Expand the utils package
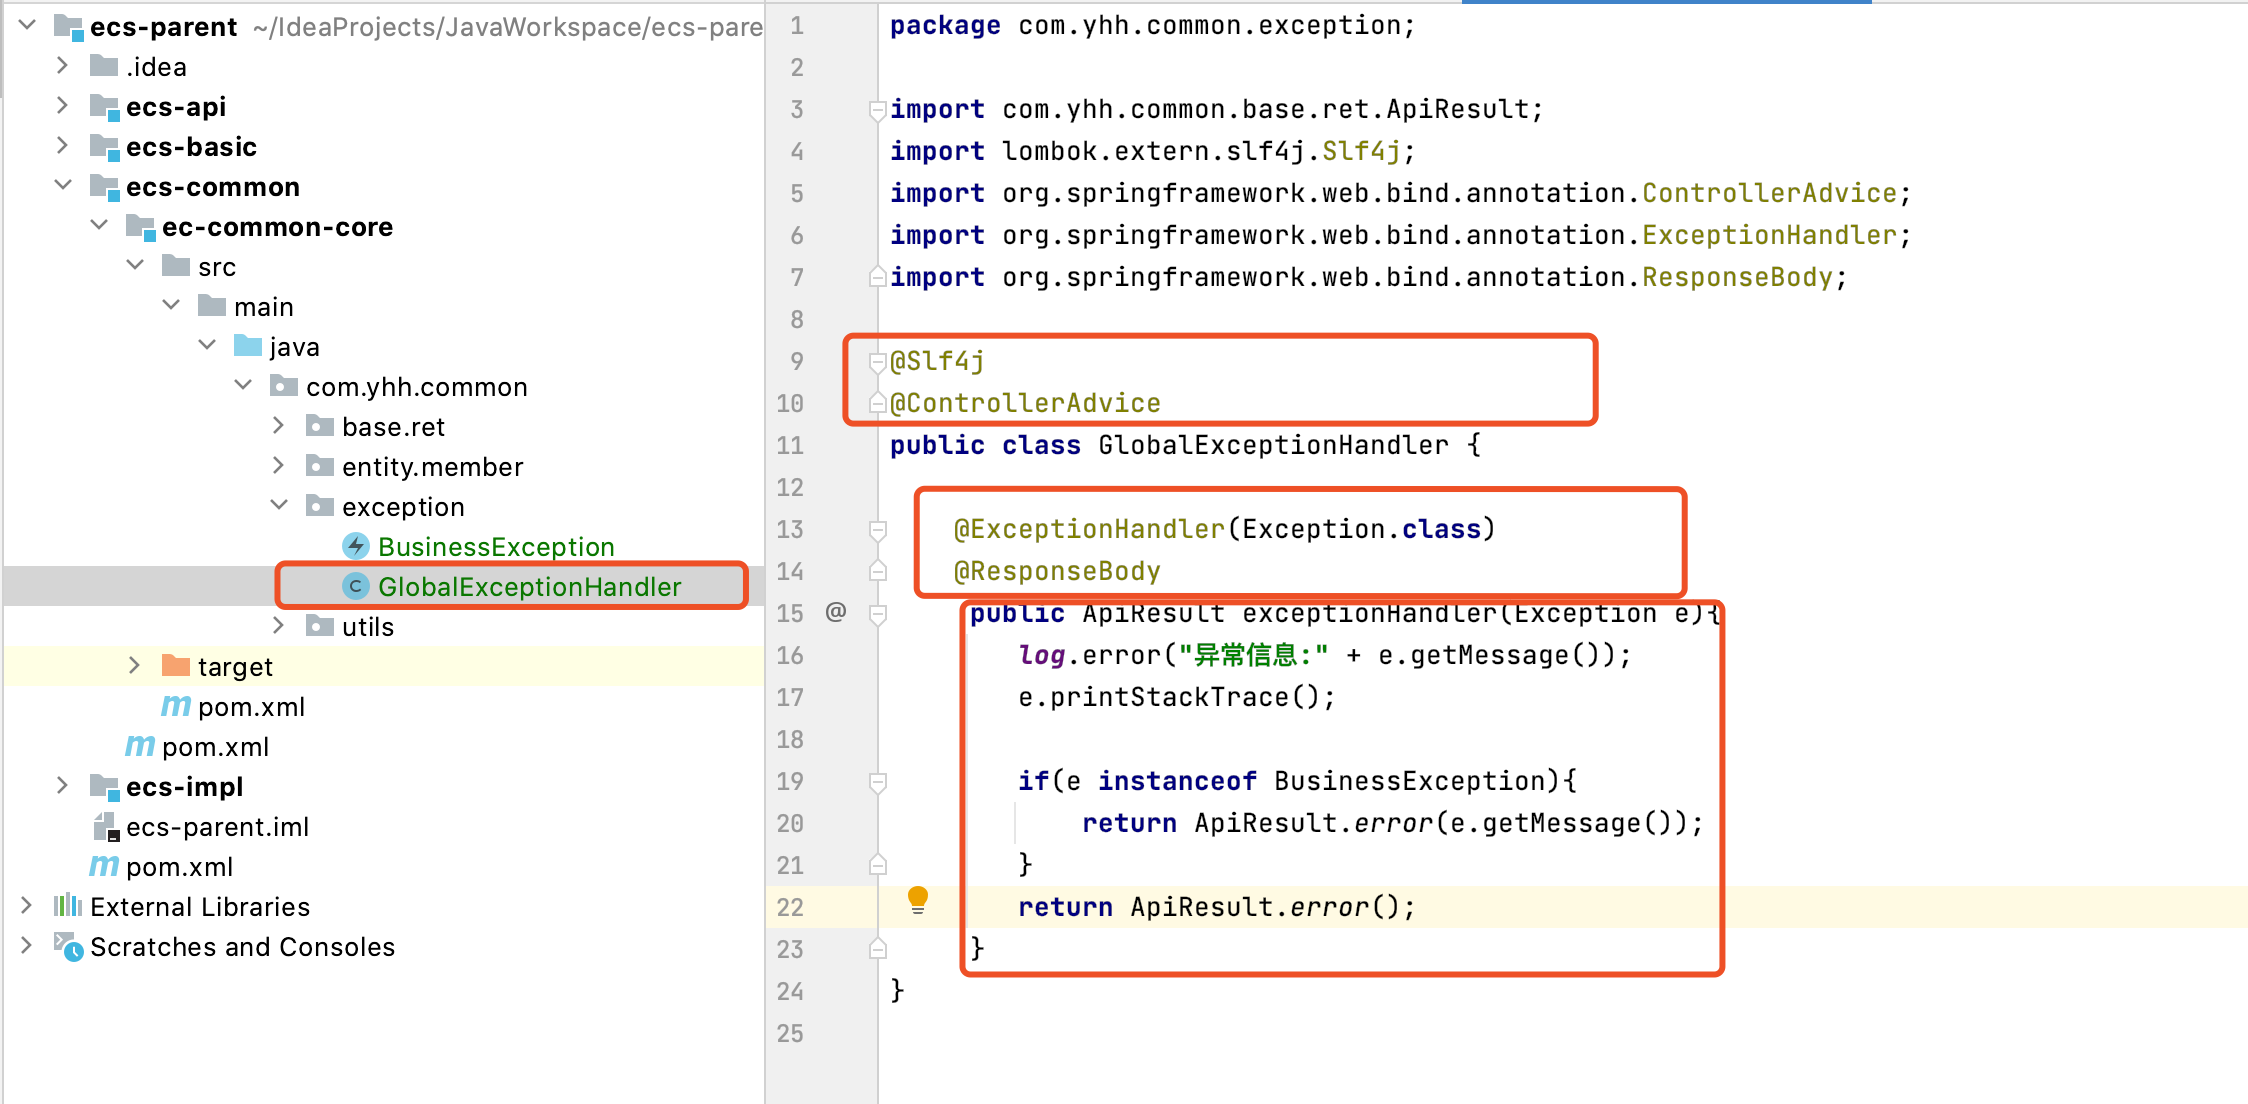 pos(279,626)
